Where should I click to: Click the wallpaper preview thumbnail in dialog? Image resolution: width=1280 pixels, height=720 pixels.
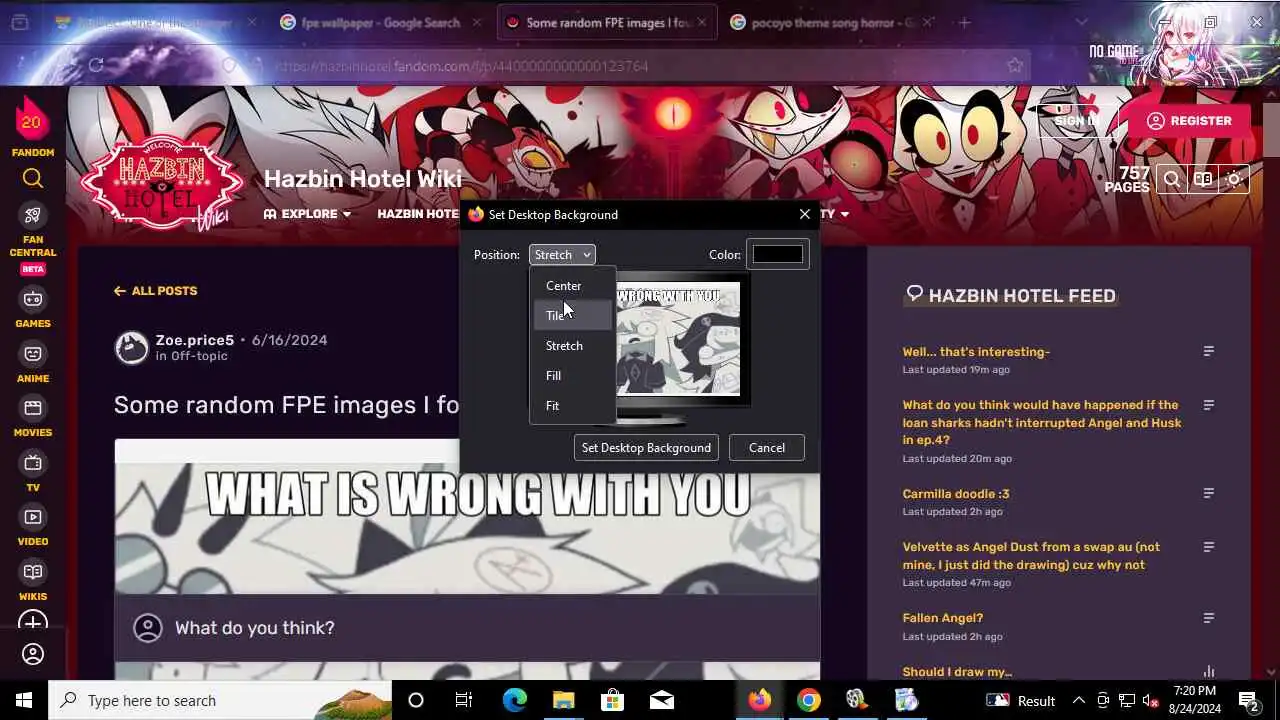(x=678, y=339)
